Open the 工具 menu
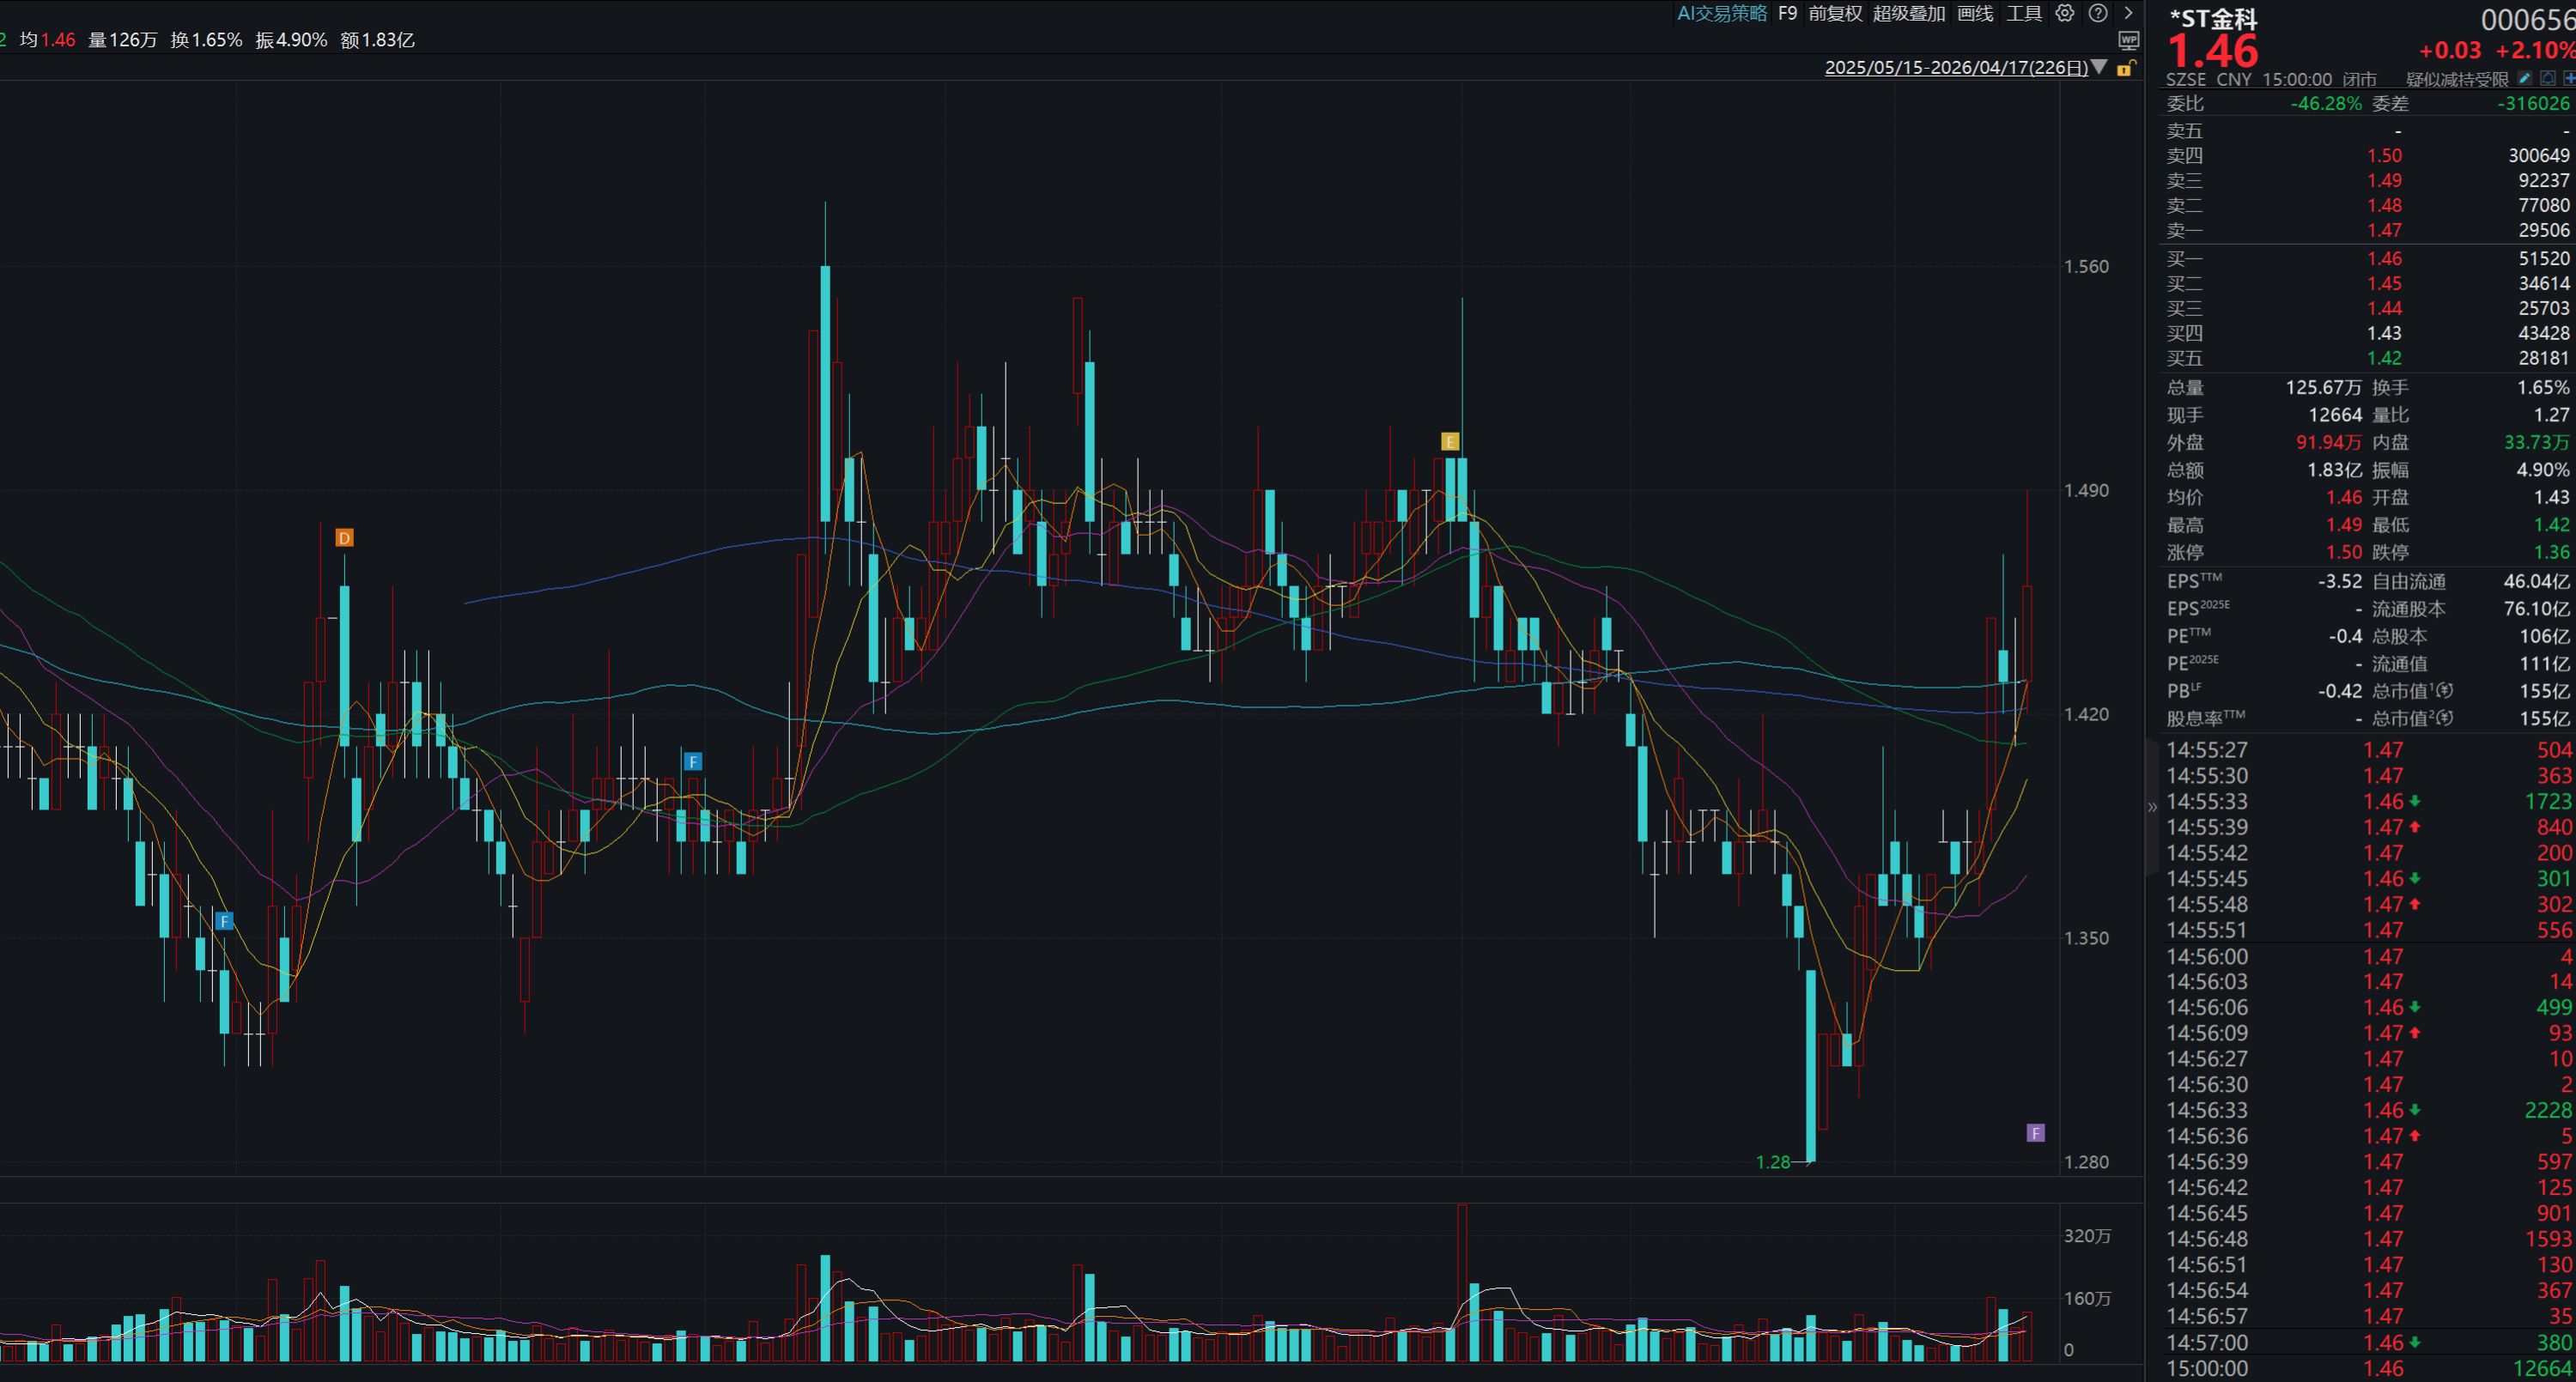2576x1382 pixels. click(2024, 13)
